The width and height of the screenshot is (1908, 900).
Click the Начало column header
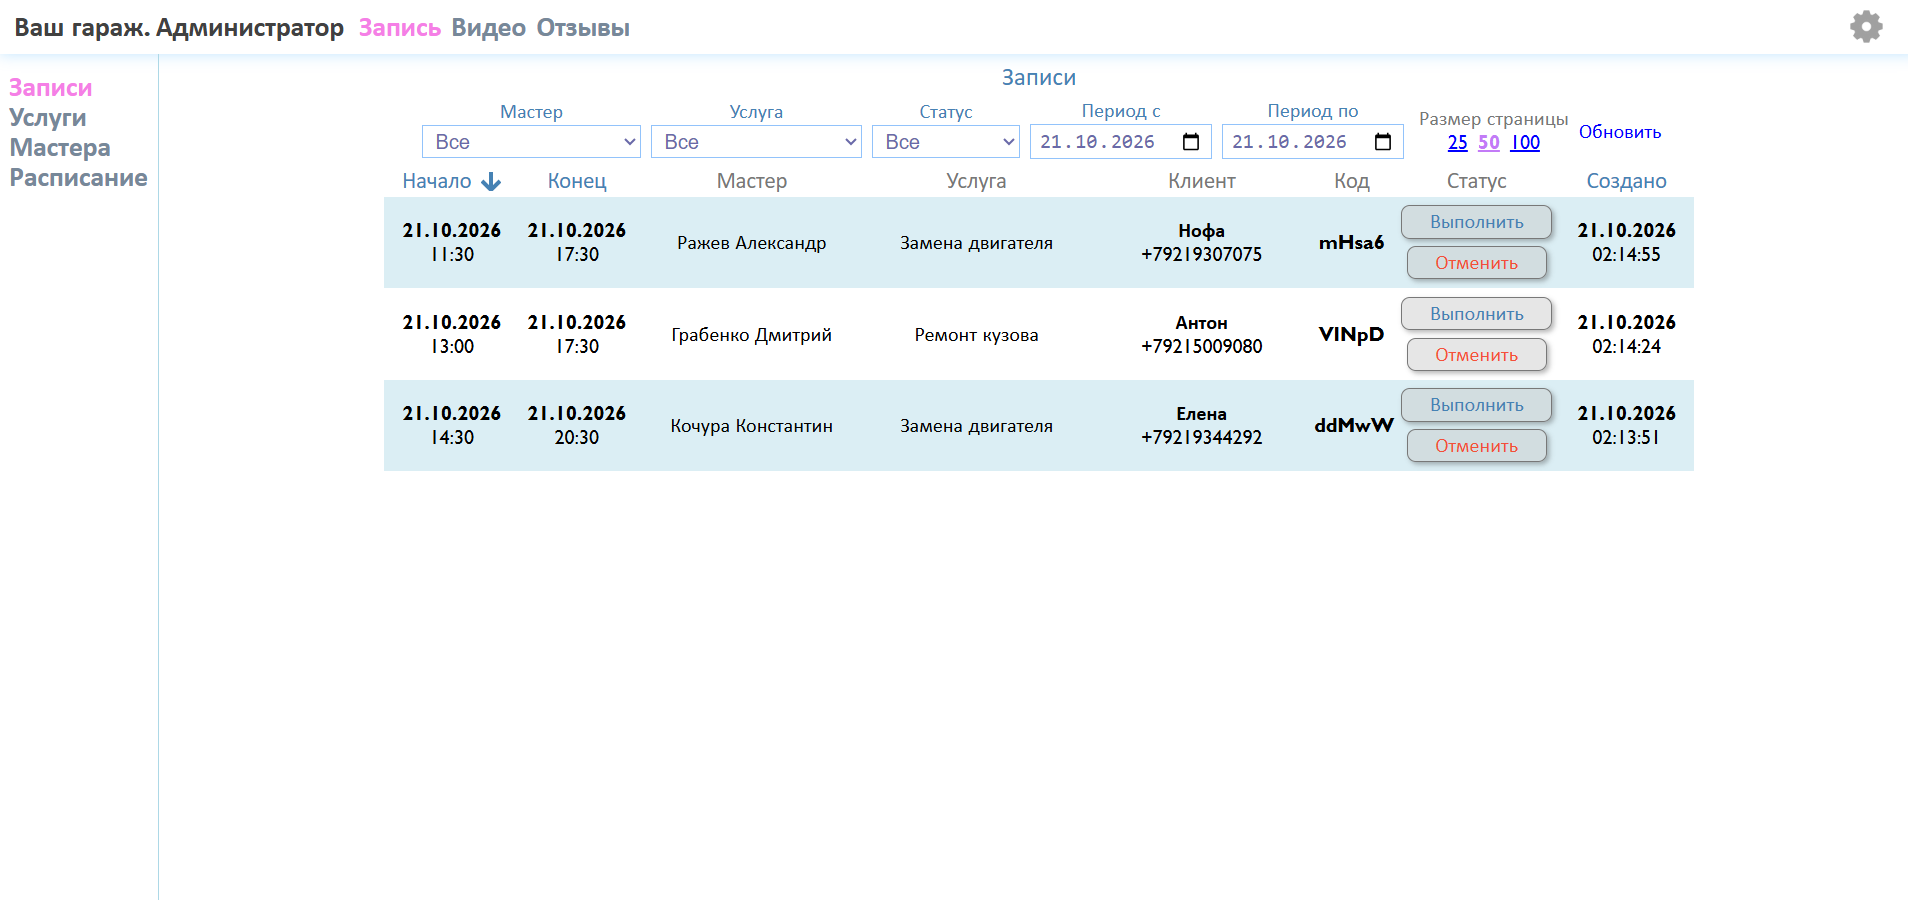(x=437, y=181)
